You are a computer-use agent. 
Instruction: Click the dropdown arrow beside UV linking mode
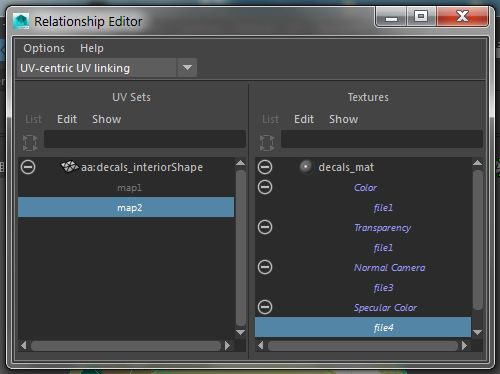click(x=187, y=68)
